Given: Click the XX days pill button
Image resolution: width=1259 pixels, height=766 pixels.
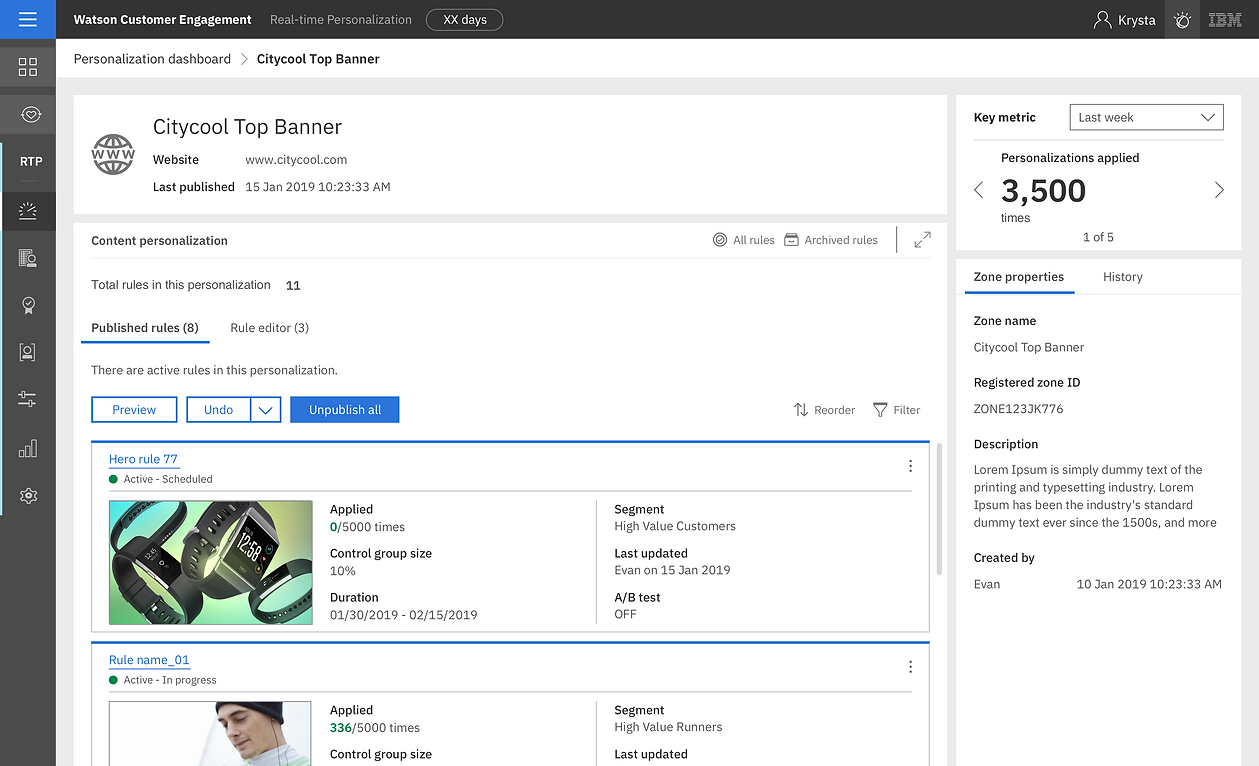Looking at the screenshot, I should tap(465, 19).
